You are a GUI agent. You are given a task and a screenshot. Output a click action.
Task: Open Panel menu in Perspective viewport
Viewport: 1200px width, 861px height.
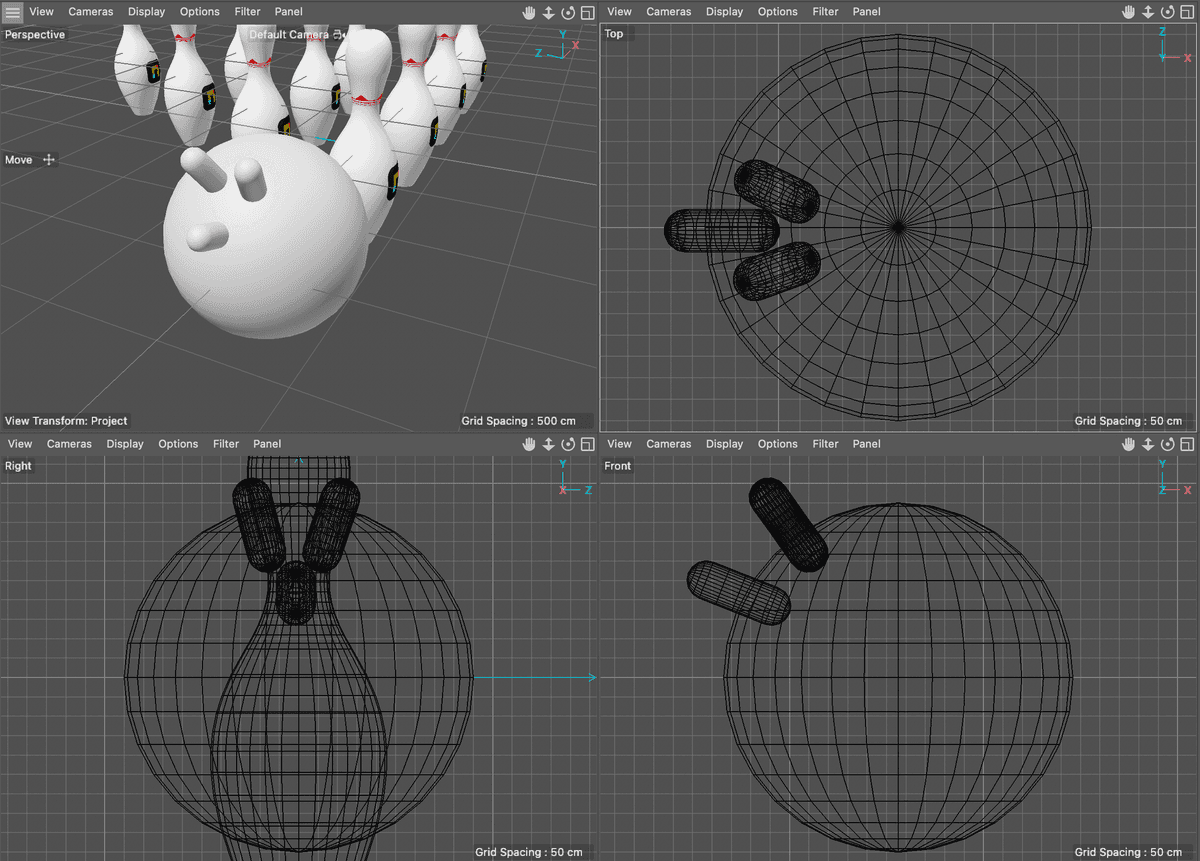[289, 12]
